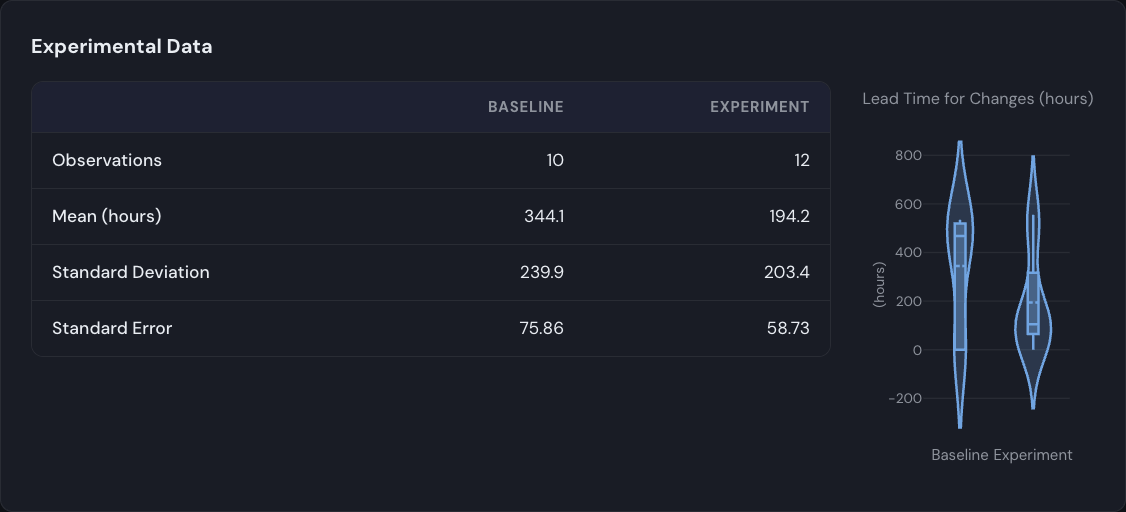Image resolution: width=1126 pixels, height=512 pixels.
Task: Click the Standard Error row label
Action: 112,328
